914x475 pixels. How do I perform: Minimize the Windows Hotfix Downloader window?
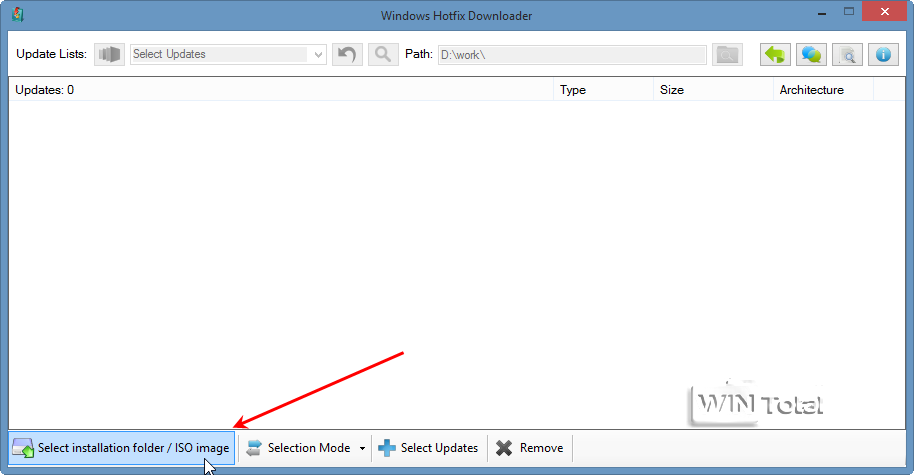pos(822,12)
